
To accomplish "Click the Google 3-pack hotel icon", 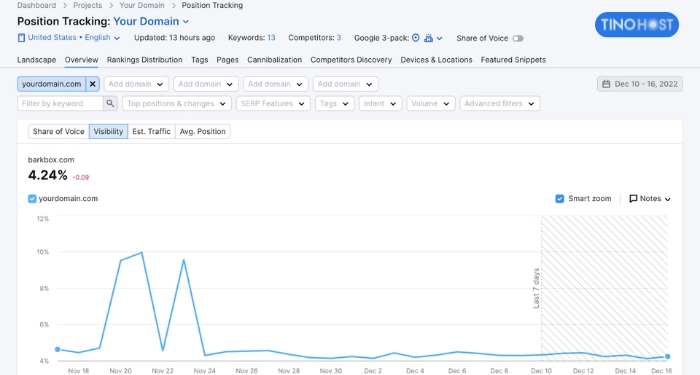I will point(429,38).
